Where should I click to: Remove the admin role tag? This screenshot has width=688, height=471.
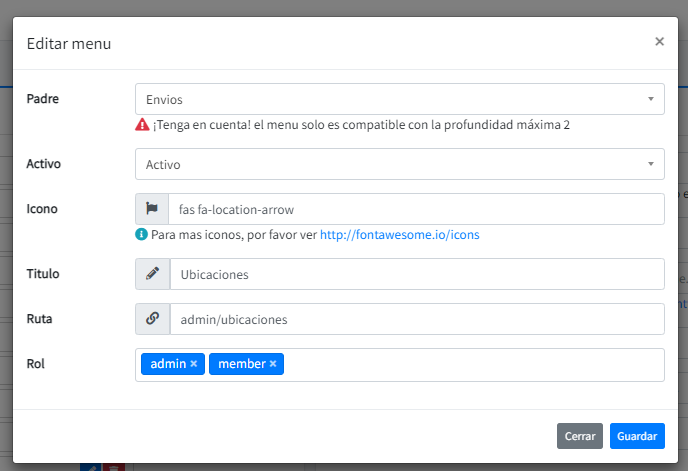click(x=194, y=364)
